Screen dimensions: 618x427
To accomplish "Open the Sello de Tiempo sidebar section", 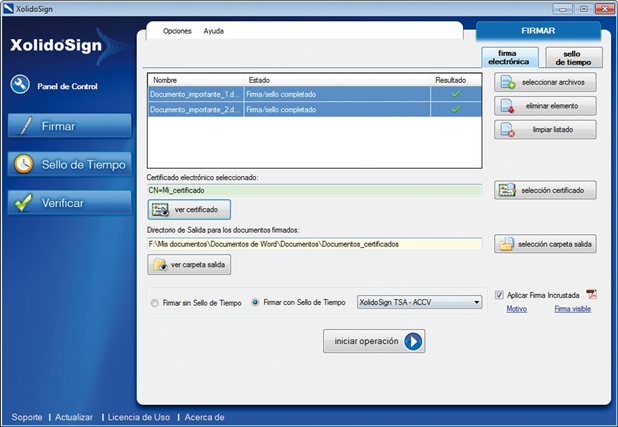I will (x=70, y=164).
